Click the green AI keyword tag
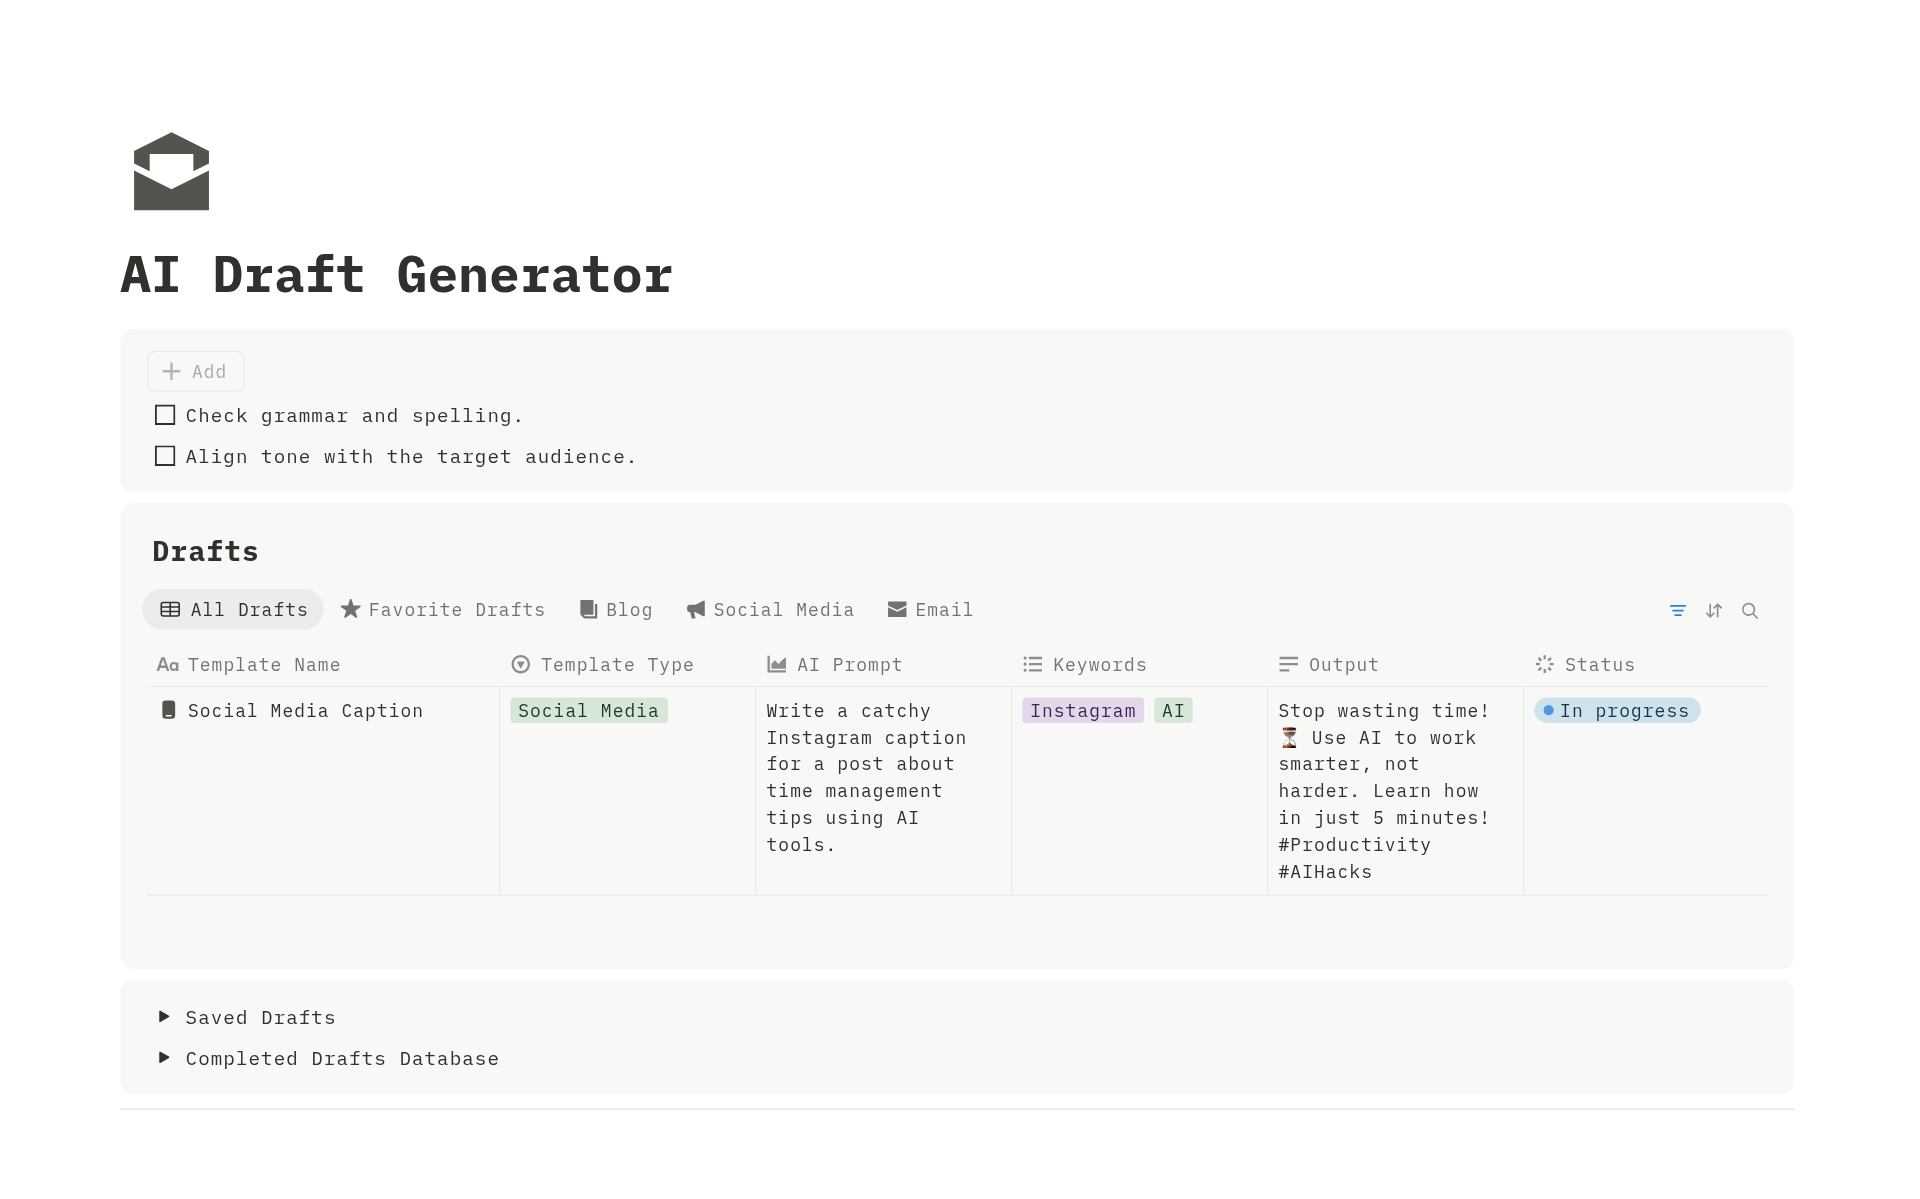The image size is (1920, 1199). click(1173, 711)
